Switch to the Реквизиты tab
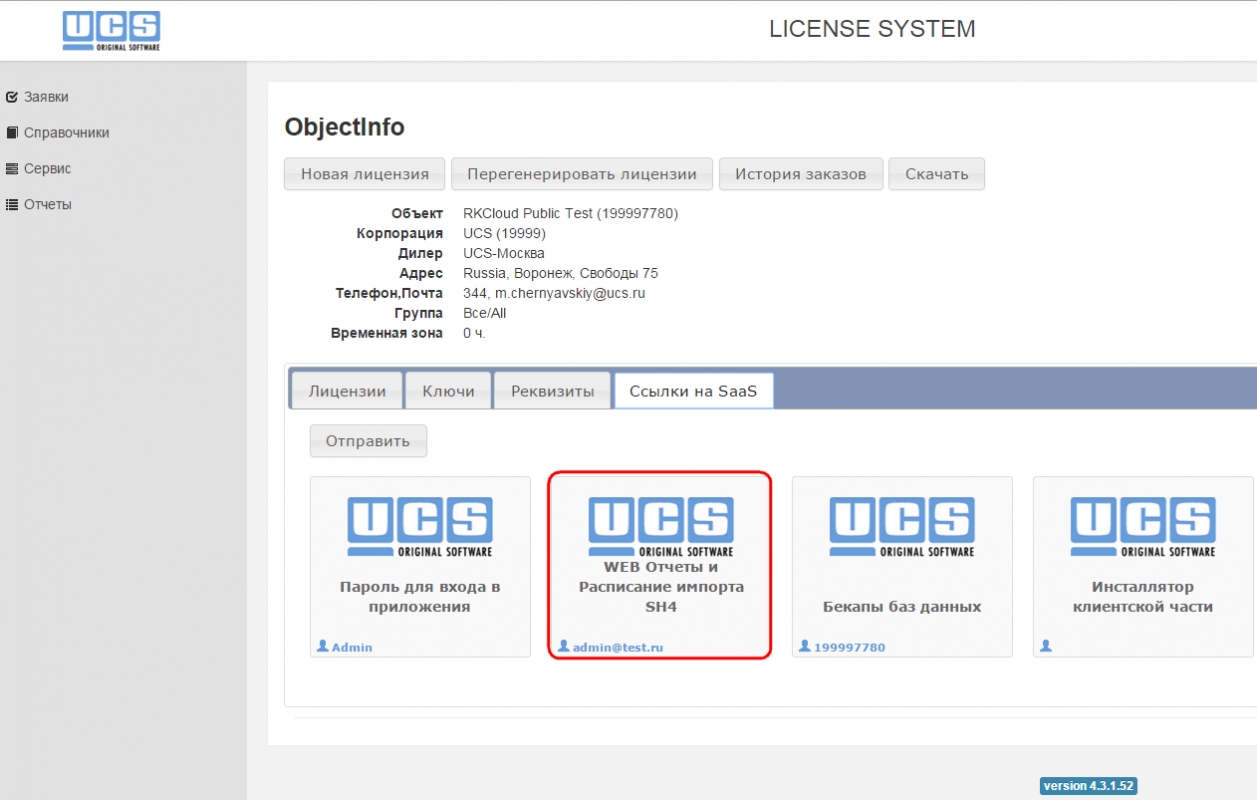Viewport: 1257px width, 800px height. coord(552,391)
